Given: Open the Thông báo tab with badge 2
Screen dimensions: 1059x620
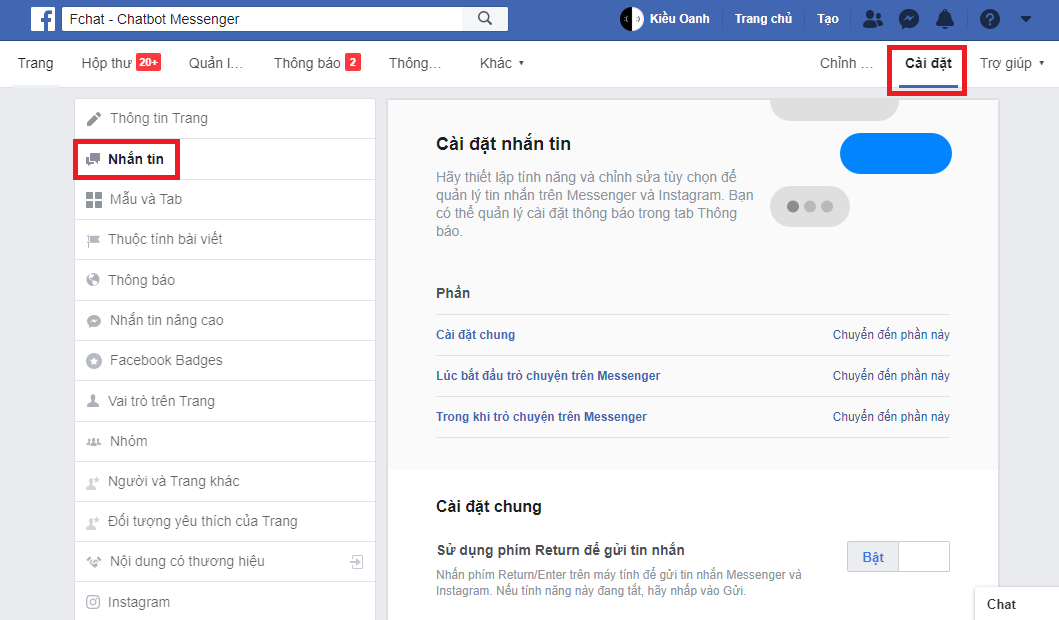Looking at the screenshot, I should 317,63.
